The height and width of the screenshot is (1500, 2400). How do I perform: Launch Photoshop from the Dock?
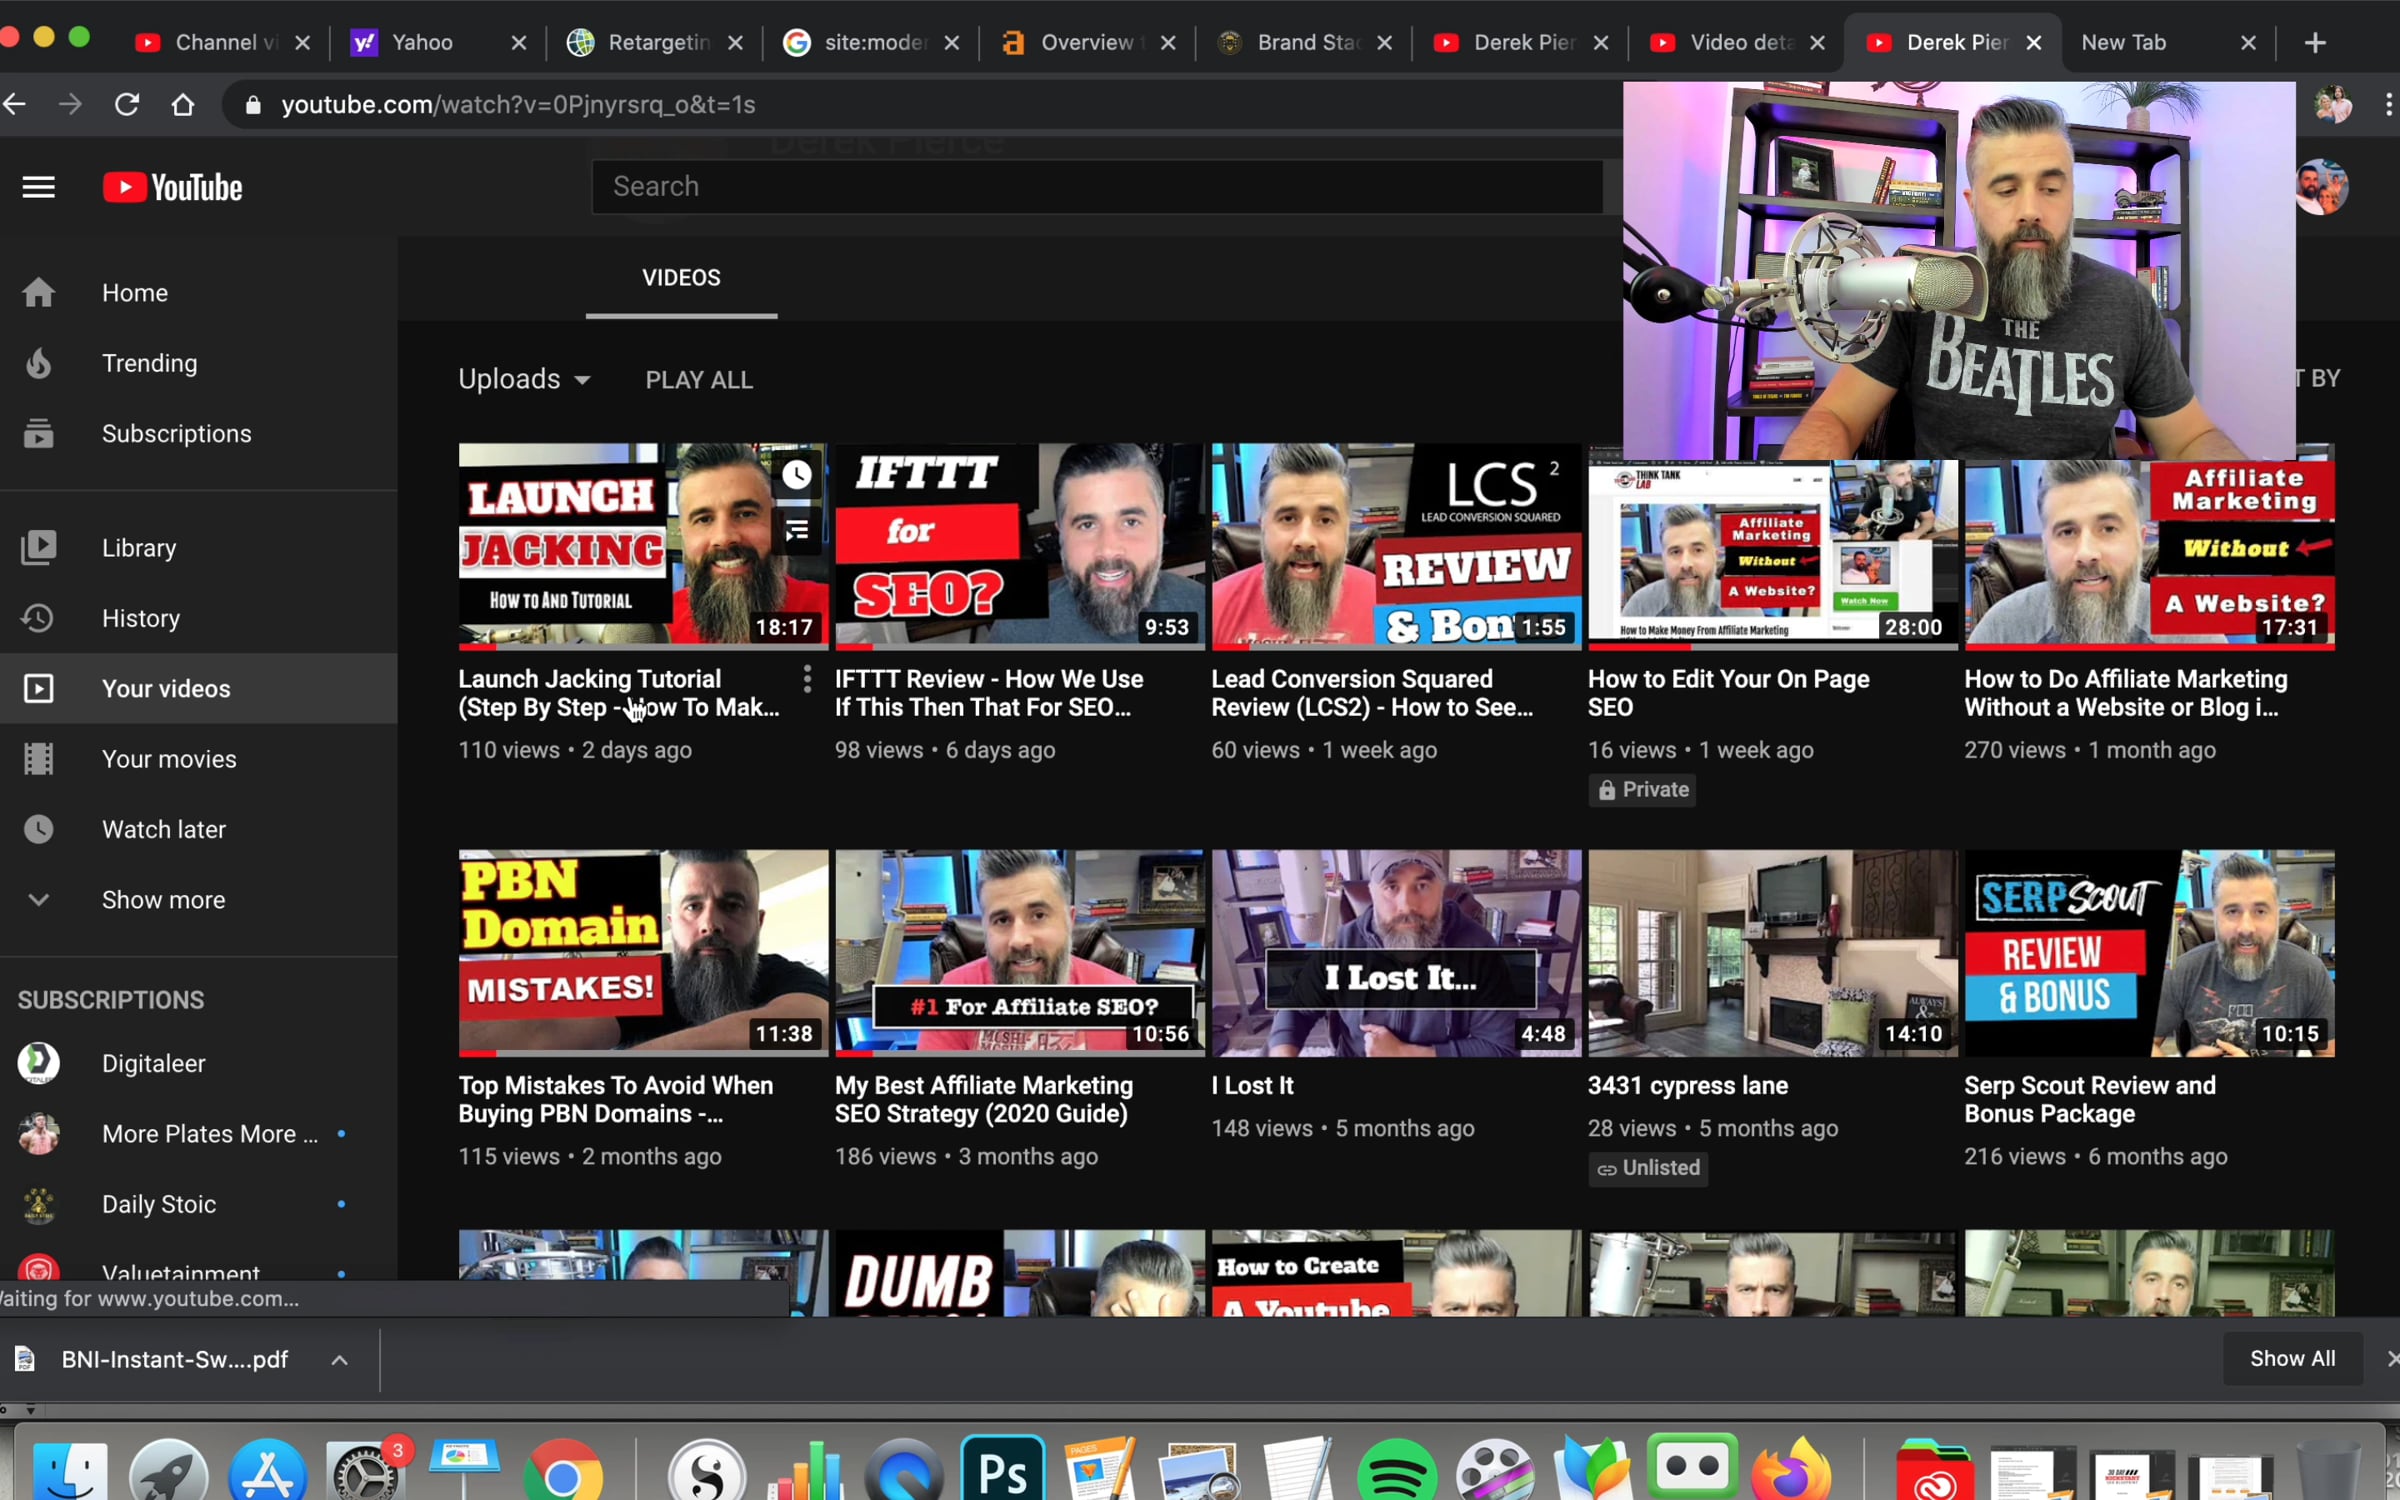tap(1003, 1470)
